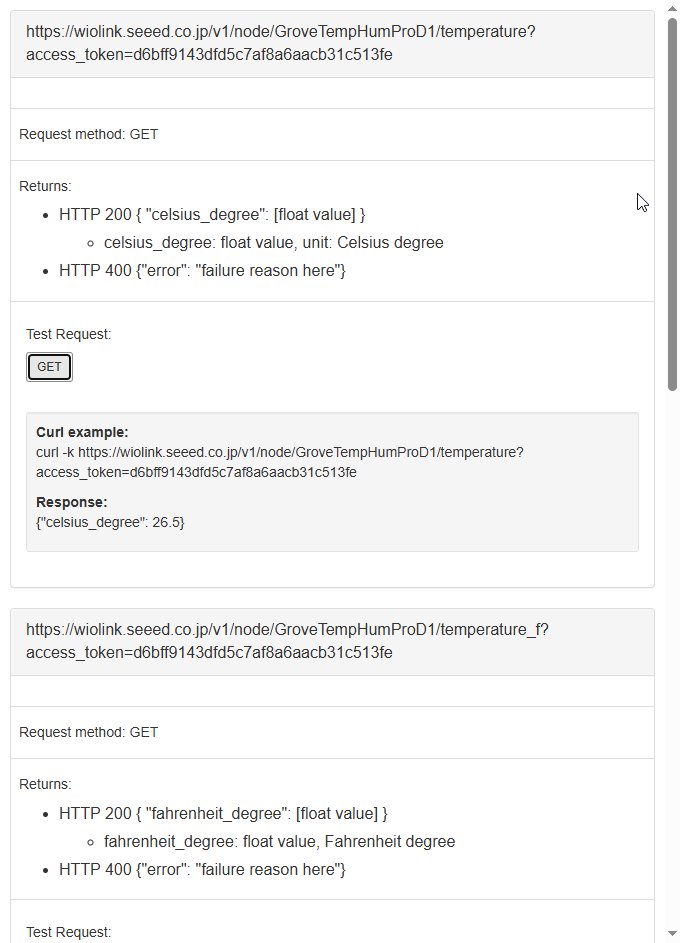The height and width of the screenshot is (943, 680).
Task: Click the Returns label in the first section
Action: point(38,186)
